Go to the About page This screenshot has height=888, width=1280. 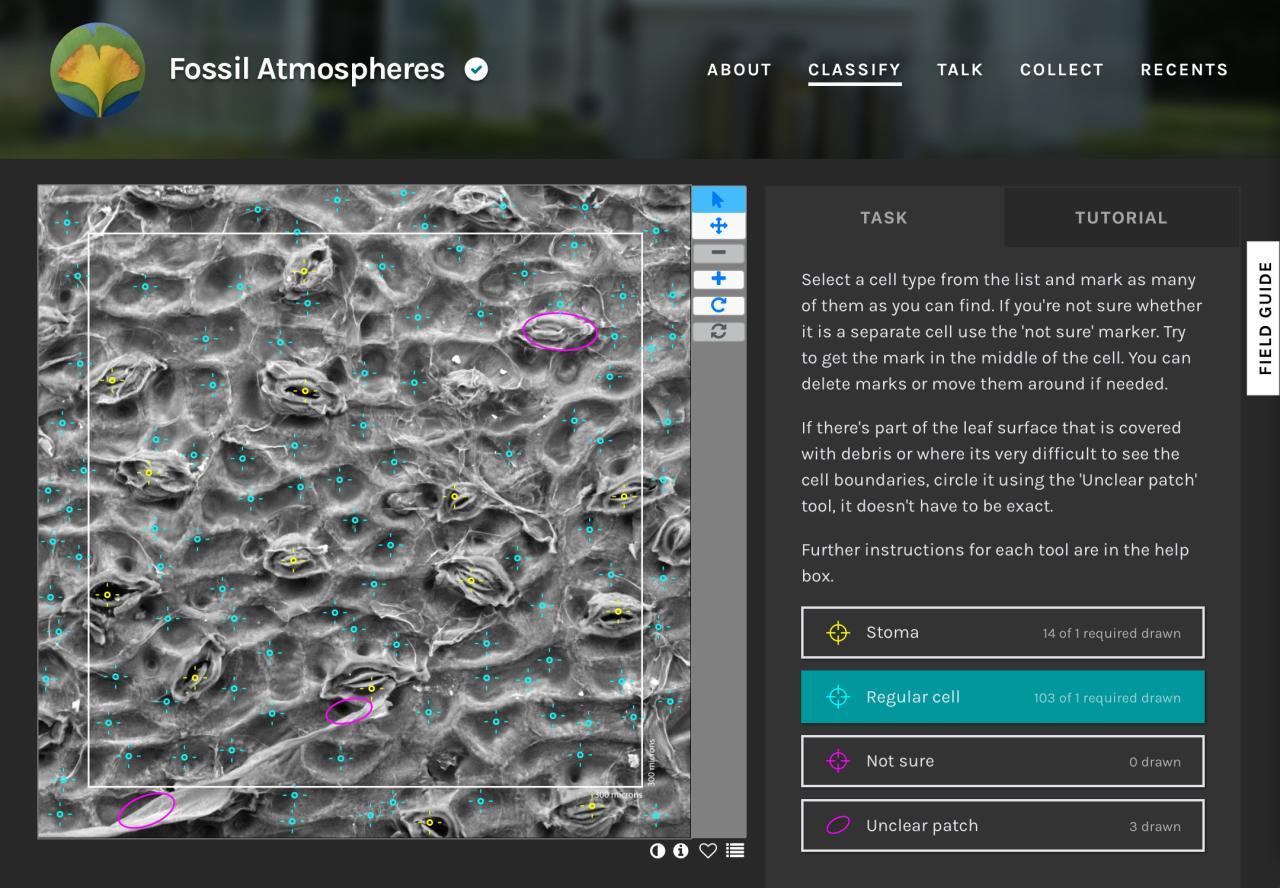pos(739,70)
